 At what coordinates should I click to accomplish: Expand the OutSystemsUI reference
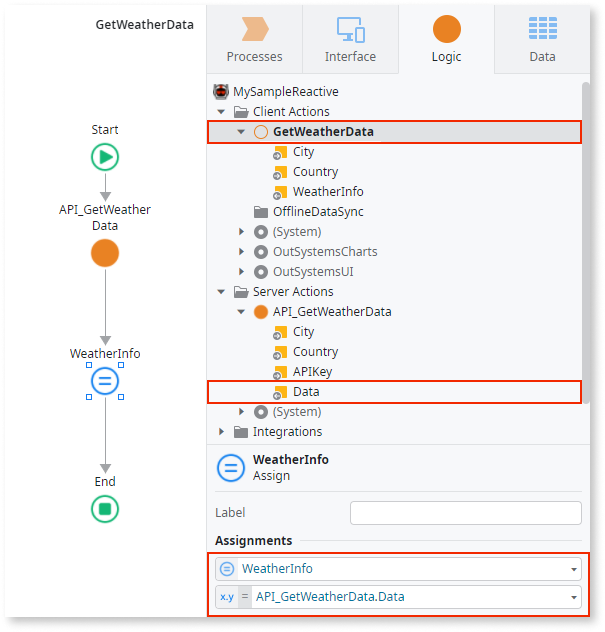pyautogui.click(x=241, y=272)
